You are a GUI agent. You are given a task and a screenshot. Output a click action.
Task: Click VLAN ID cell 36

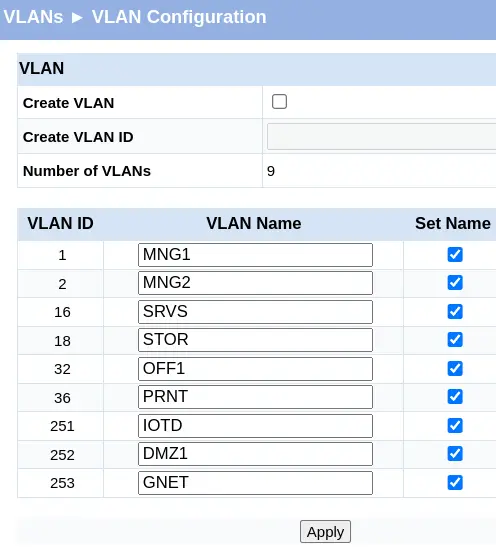(62, 398)
